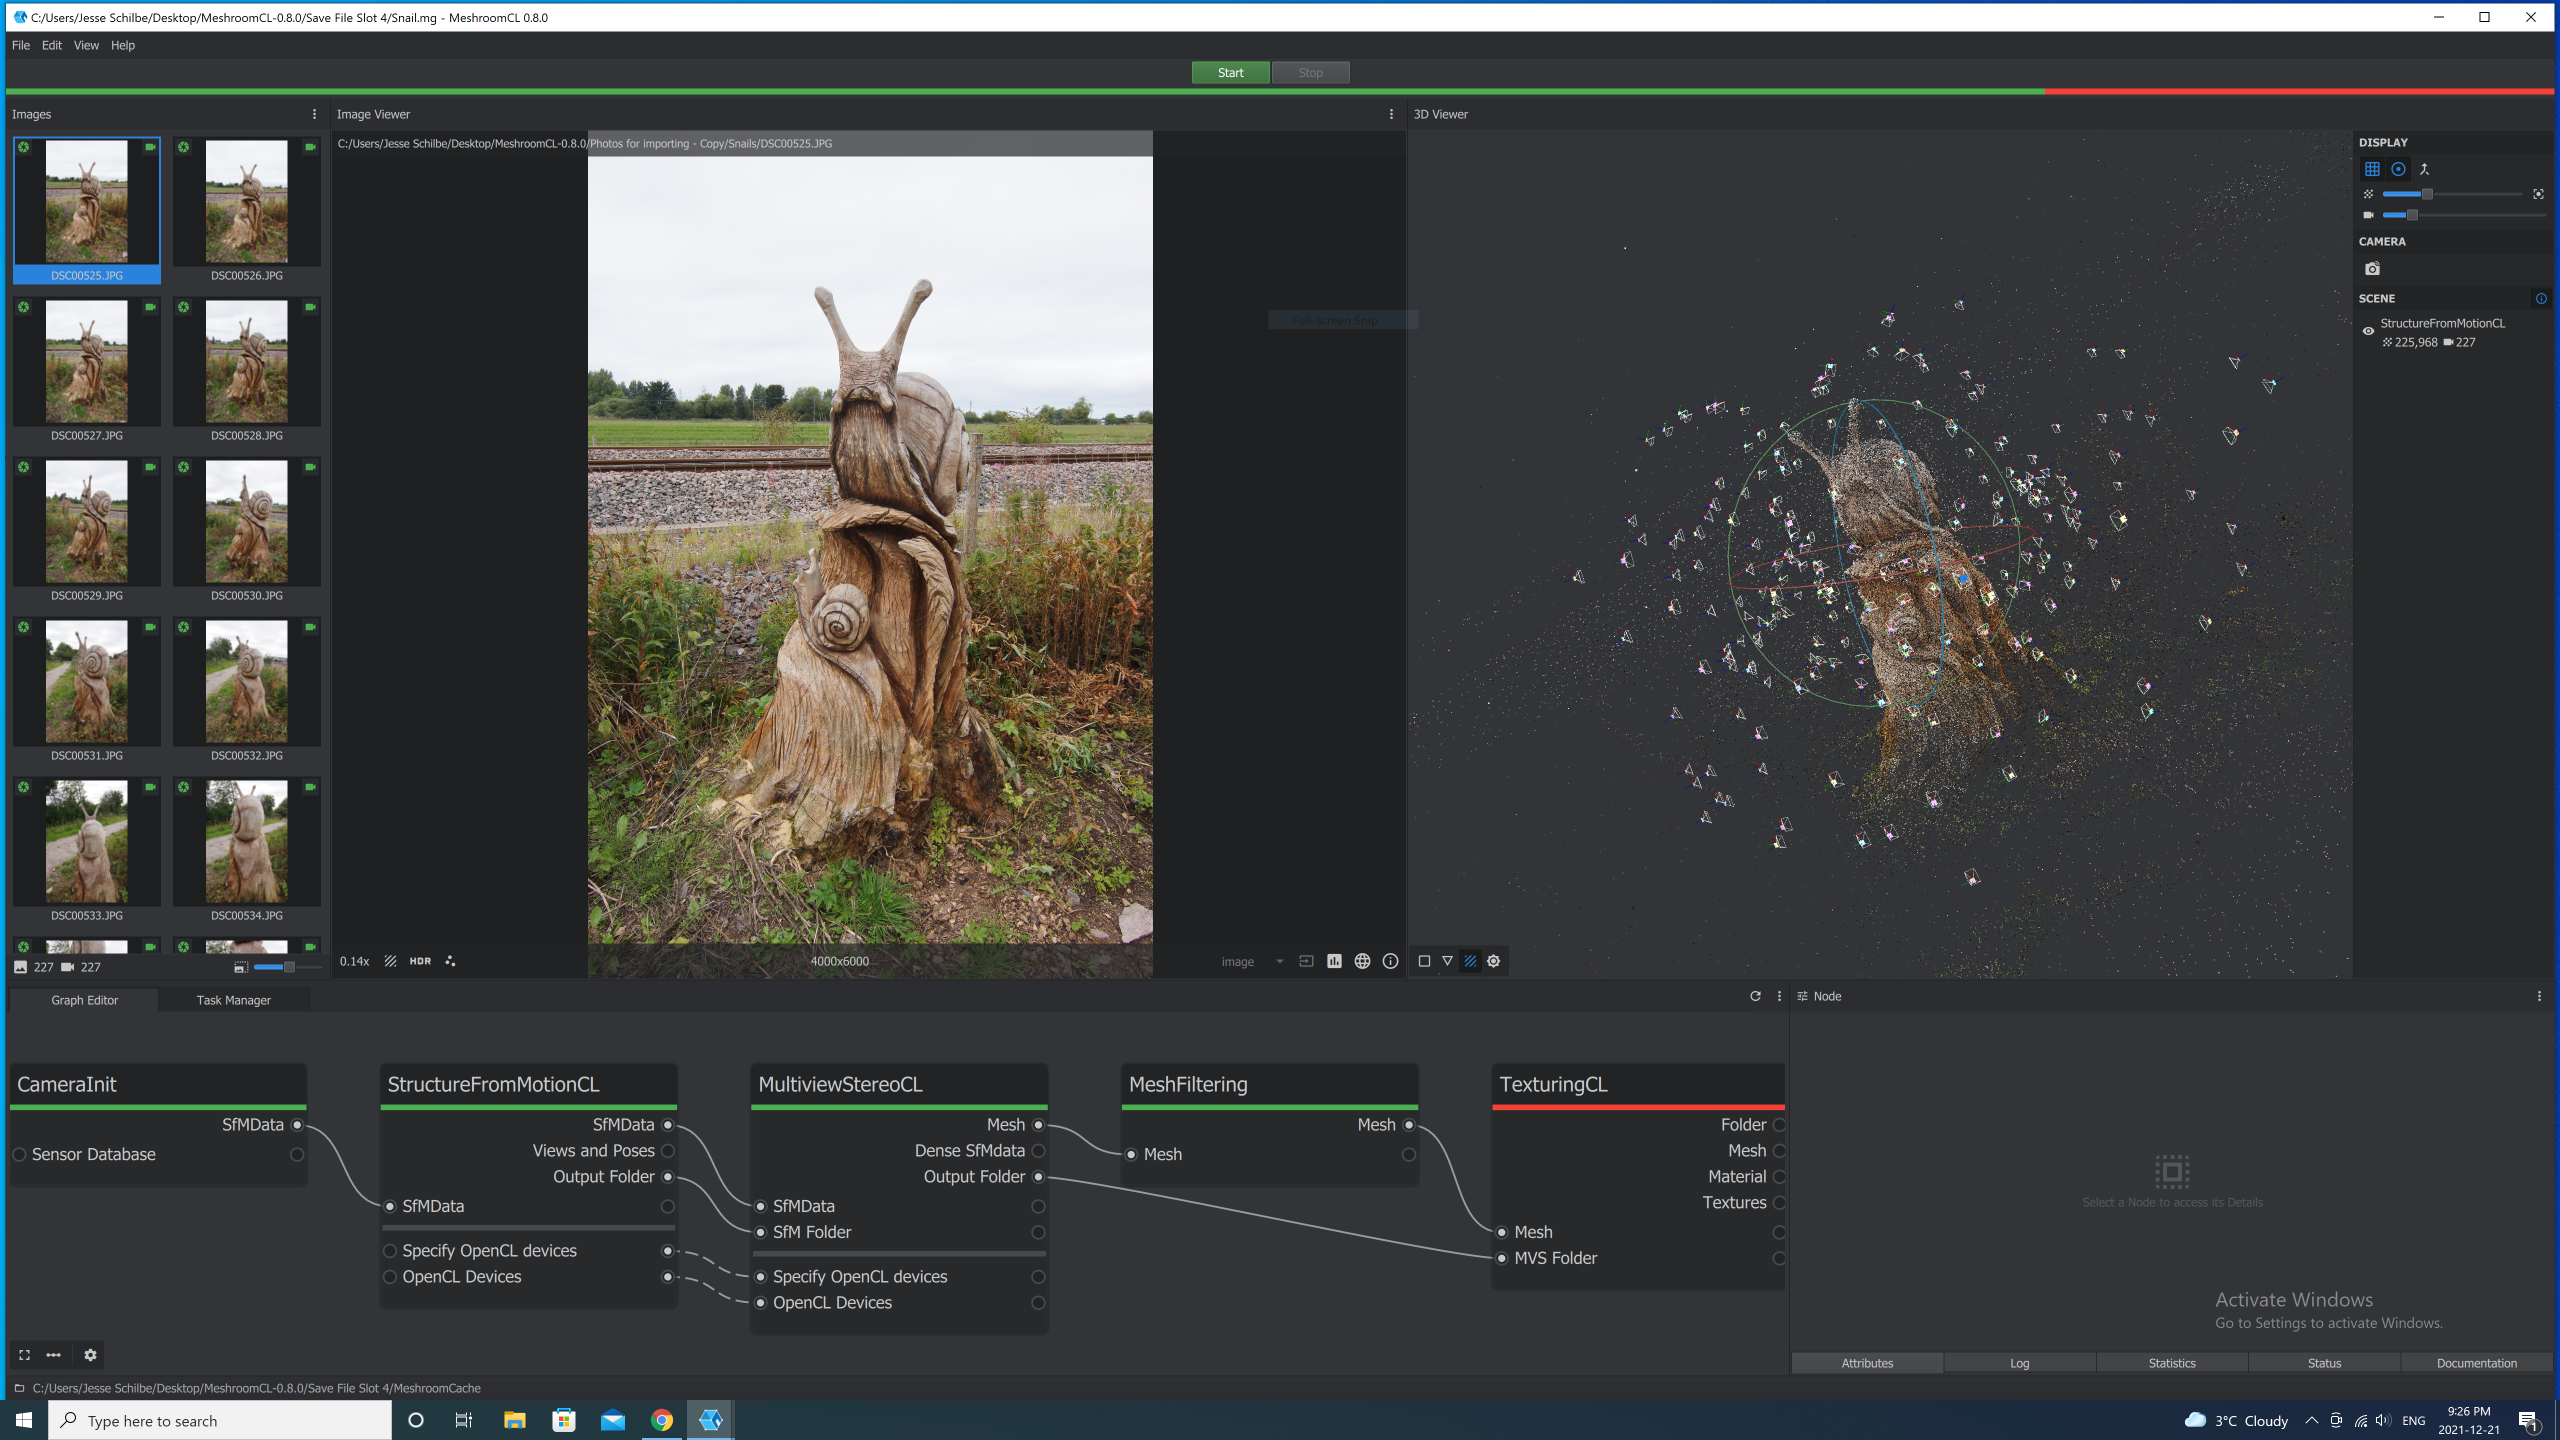The width and height of the screenshot is (2560, 1440).
Task: Toggle the origin axes locator icon
Action: (2424, 169)
